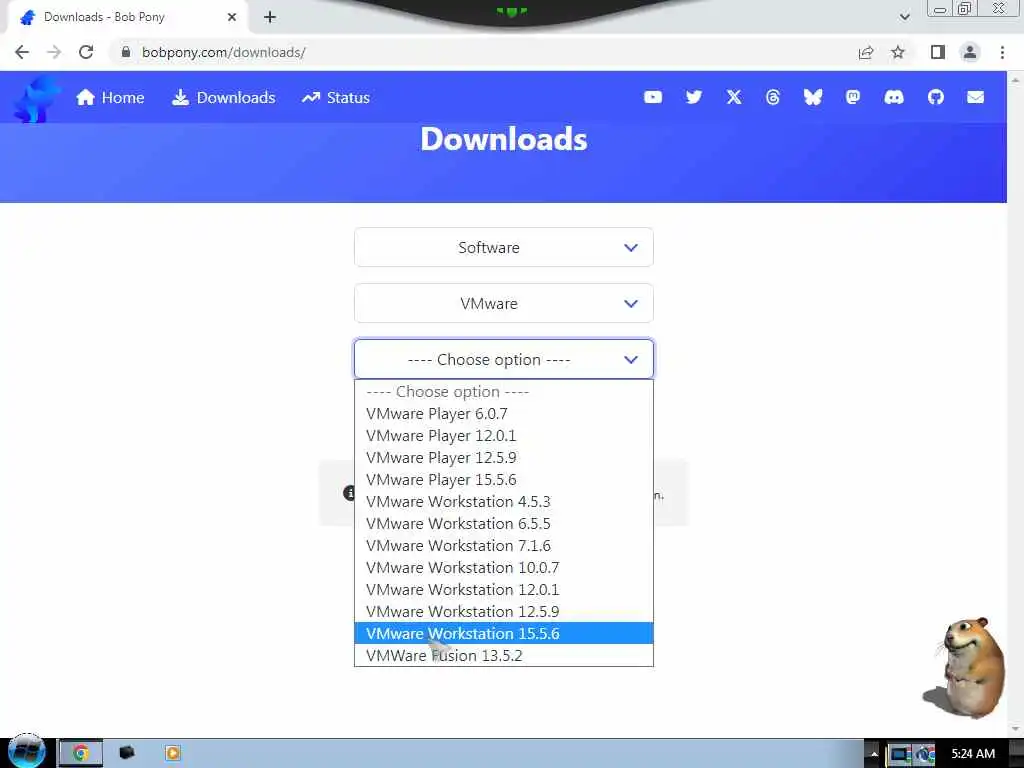
Task: Open the YouTube social icon
Action: [652, 97]
